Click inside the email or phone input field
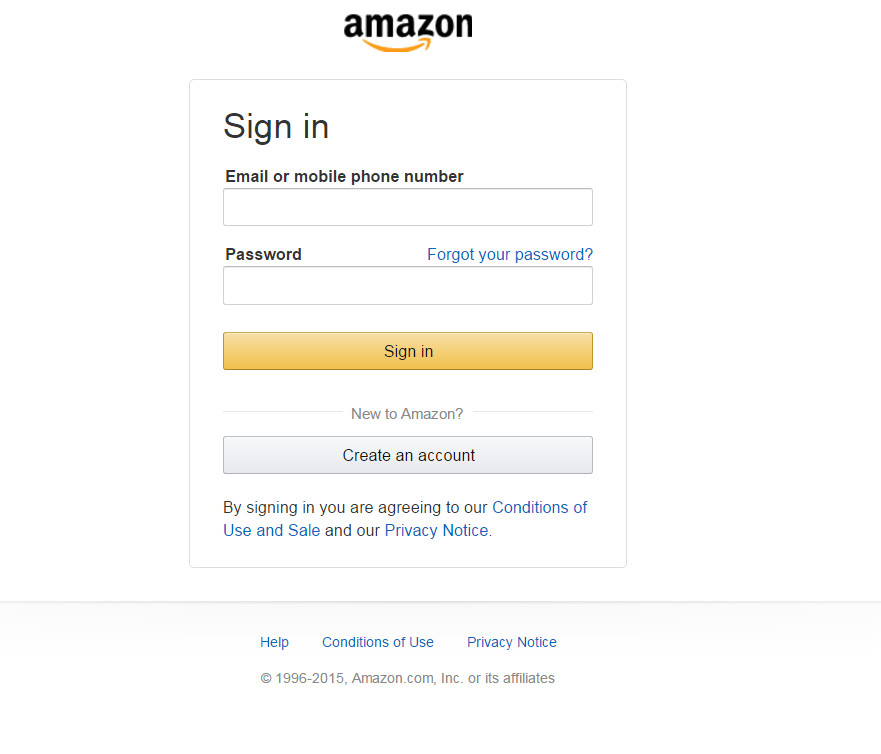The height and width of the screenshot is (754, 881). 407,207
